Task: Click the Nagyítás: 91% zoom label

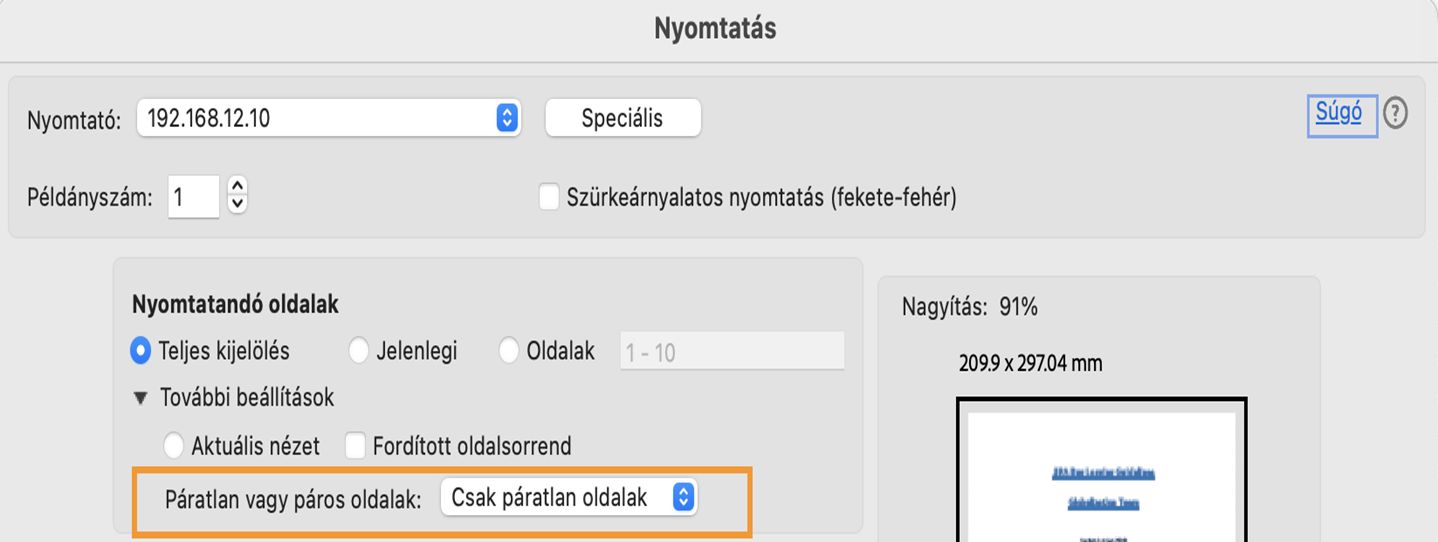Action: 969,308
